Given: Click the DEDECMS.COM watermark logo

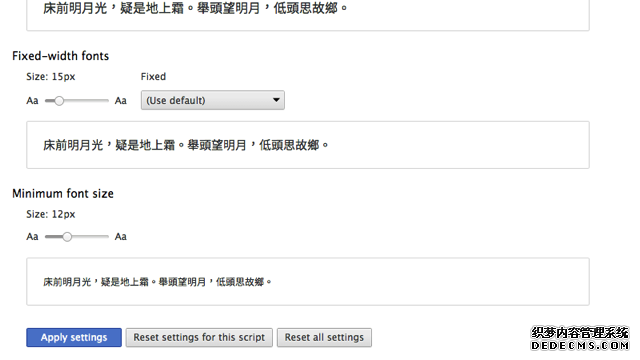Looking at the screenshot, I should (580, 339).
